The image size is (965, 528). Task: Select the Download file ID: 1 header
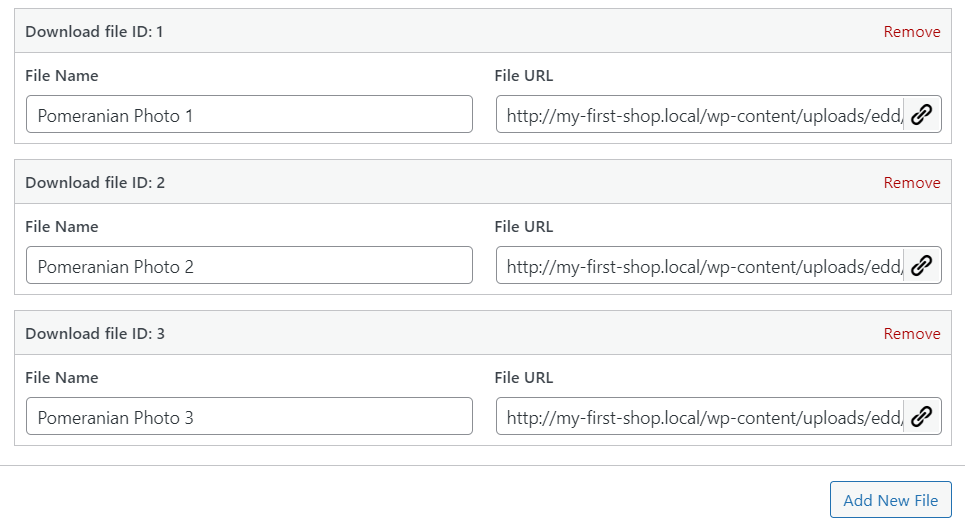point(482,31)
